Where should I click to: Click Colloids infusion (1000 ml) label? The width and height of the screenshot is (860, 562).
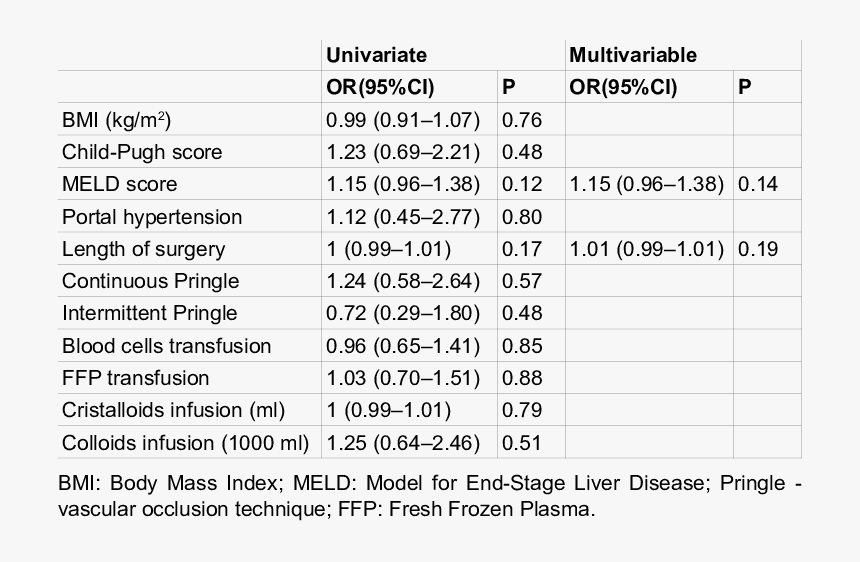(x=185, y=442)
